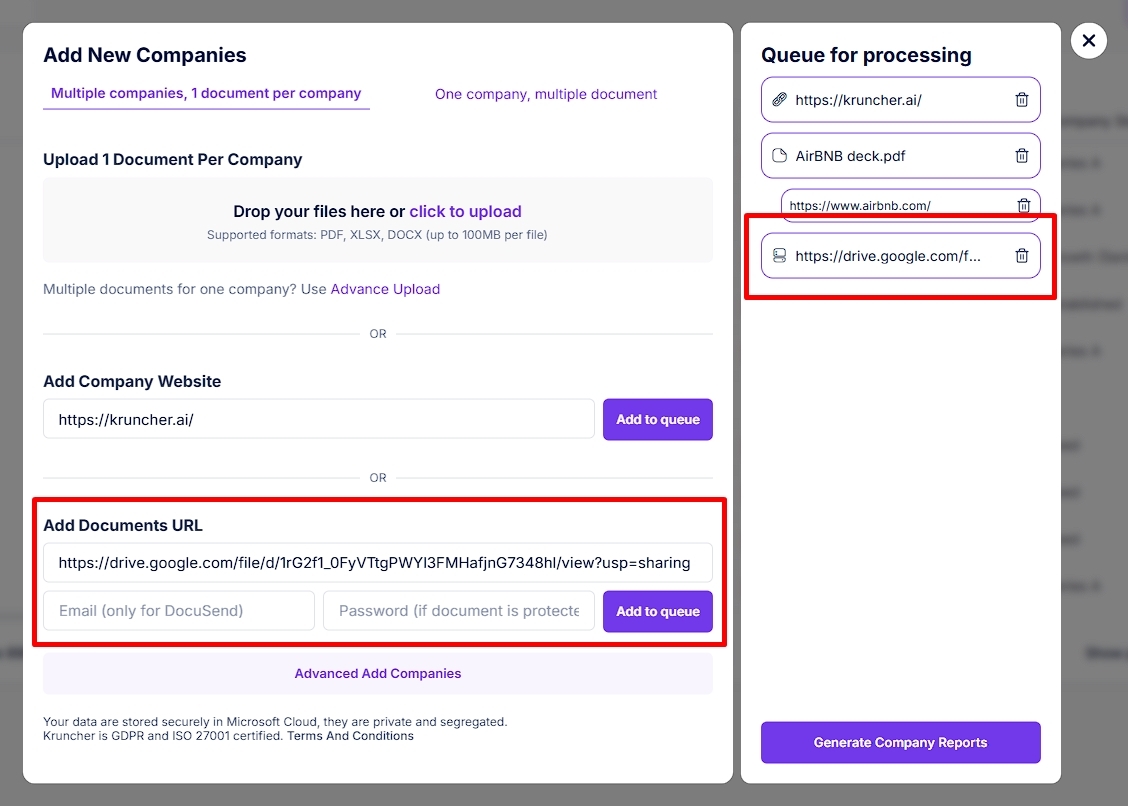Select Multiple companies, 1 document per company tab
The height and width of the screenshot is (806, 1128).
(x=206, y=94)
